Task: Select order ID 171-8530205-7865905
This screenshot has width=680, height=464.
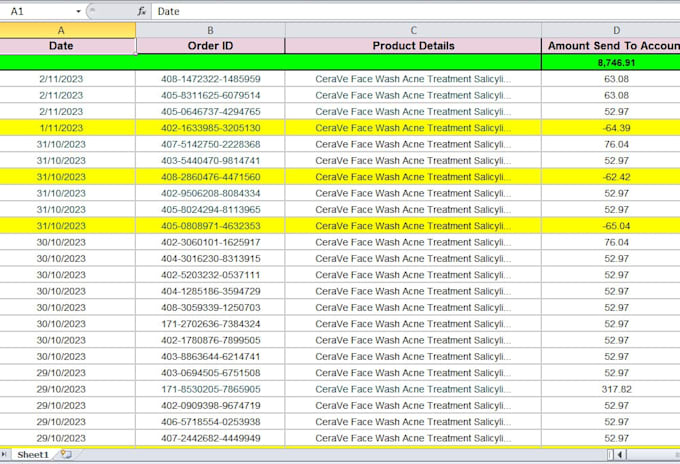Action: (210, 389)
